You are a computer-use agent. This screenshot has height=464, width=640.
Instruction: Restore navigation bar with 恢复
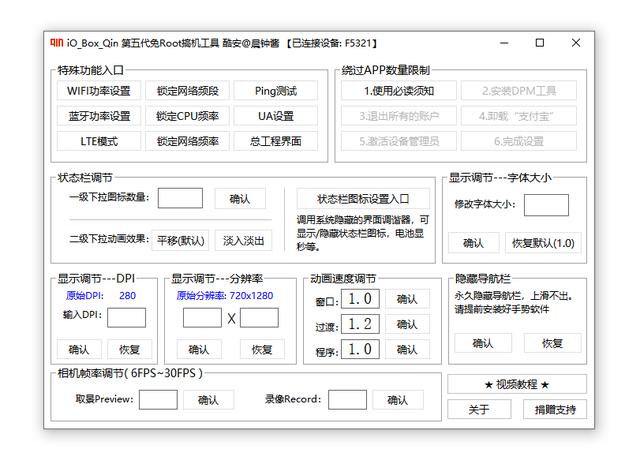(x=553, y=343)
